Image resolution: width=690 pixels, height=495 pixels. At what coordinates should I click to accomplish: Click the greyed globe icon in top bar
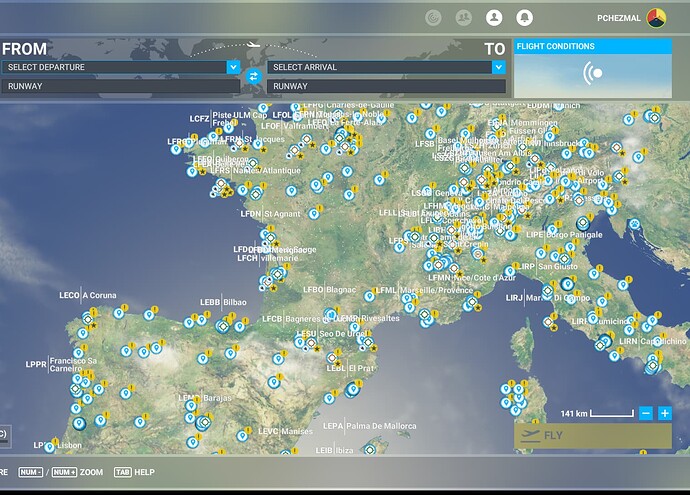point(433,18)
